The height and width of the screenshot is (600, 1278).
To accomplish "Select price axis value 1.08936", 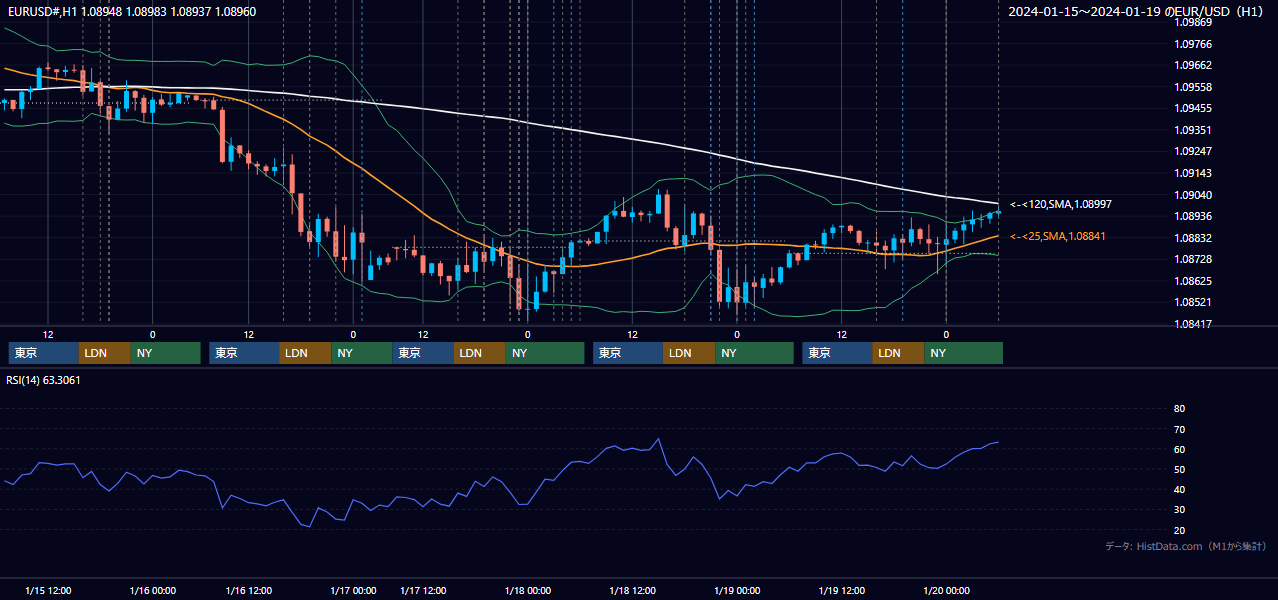I will coord(1193,216).
